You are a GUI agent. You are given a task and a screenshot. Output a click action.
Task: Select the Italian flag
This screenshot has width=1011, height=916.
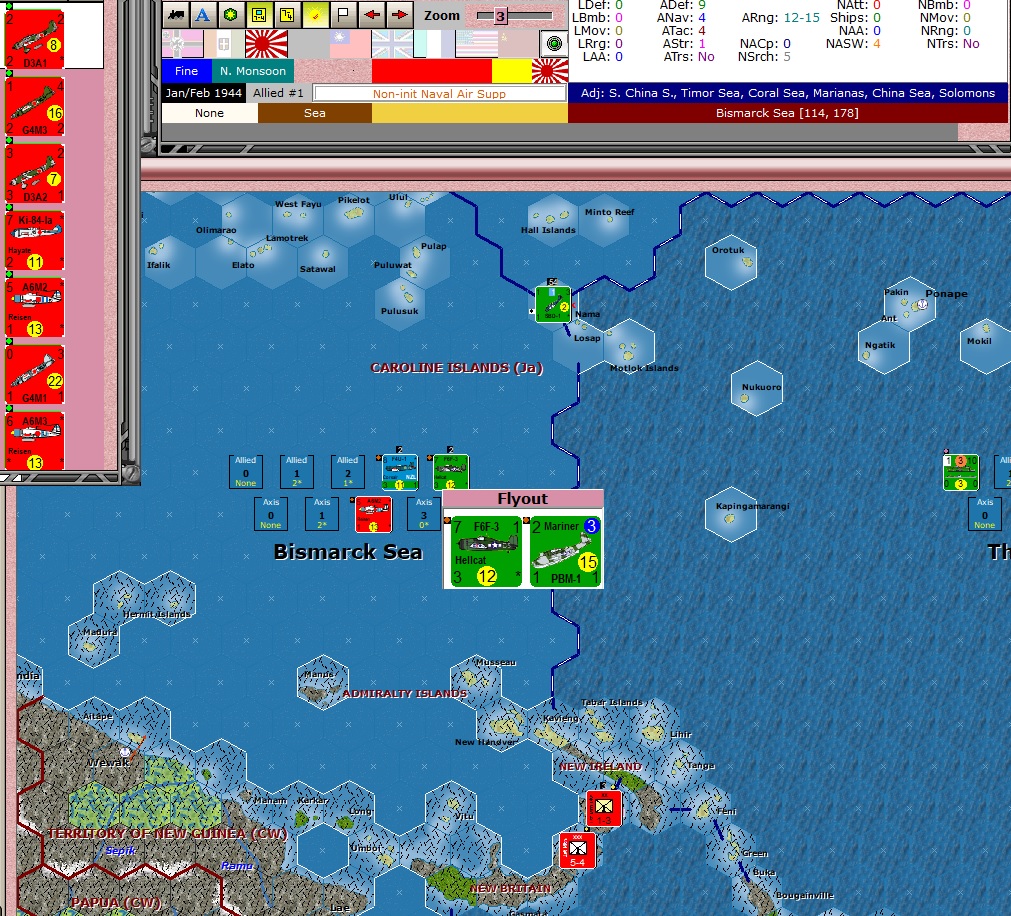point(224,44)
